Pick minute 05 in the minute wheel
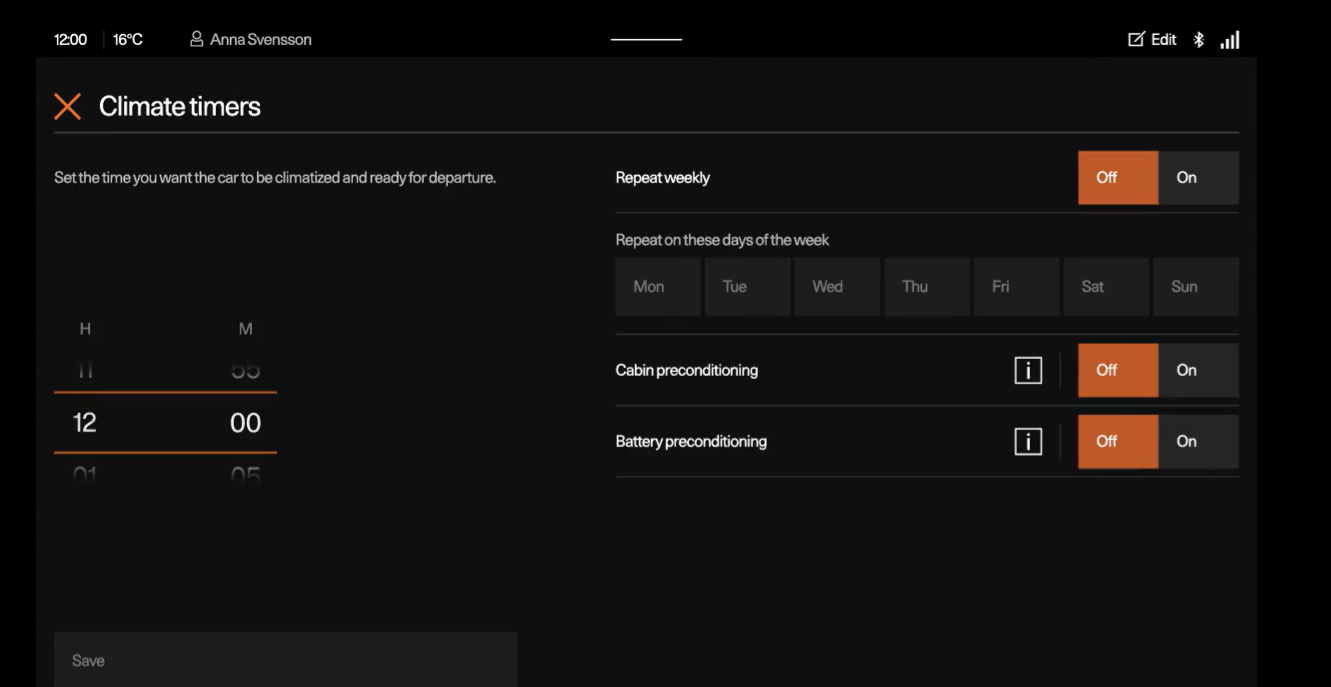 pos(245,474)
